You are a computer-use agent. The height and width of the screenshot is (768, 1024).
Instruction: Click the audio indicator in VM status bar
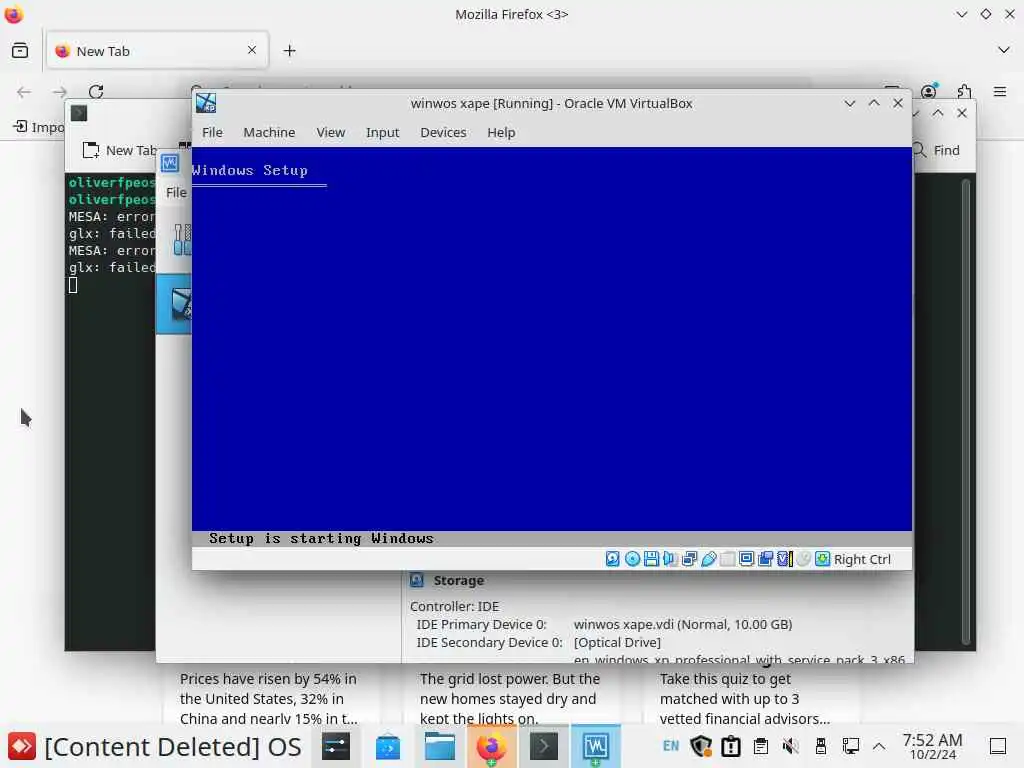670,559
